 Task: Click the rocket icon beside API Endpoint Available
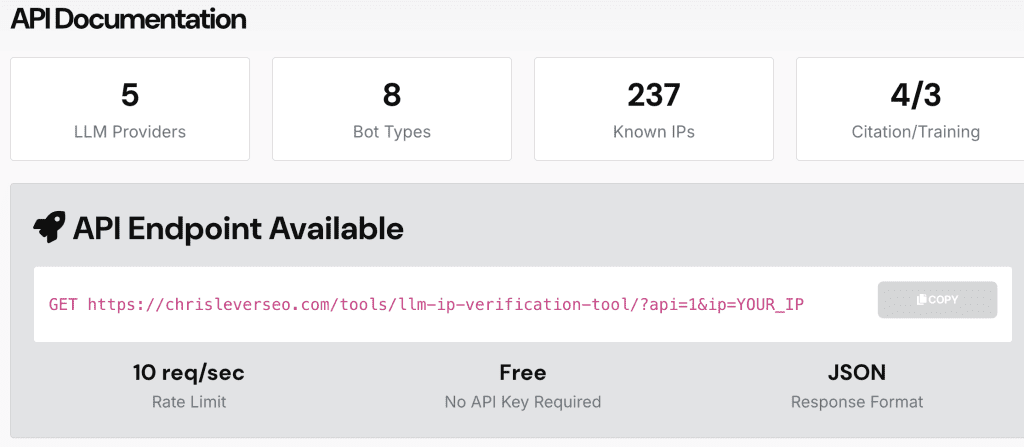pyautogui.click(x=50, y=228)
